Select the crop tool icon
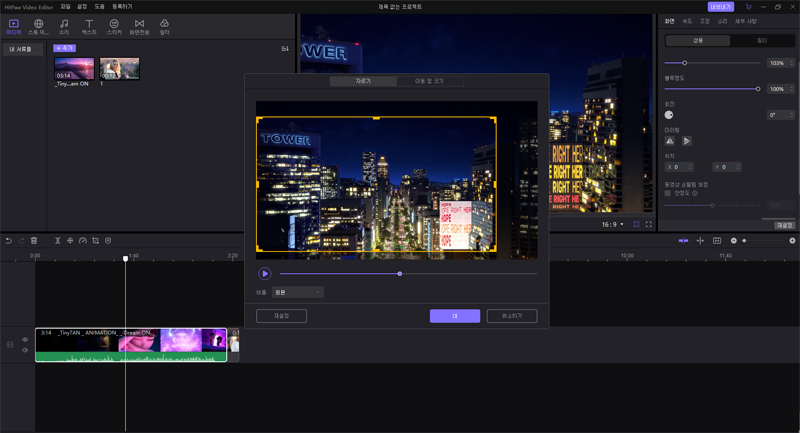Screen dimensions: 800x433 95,241
